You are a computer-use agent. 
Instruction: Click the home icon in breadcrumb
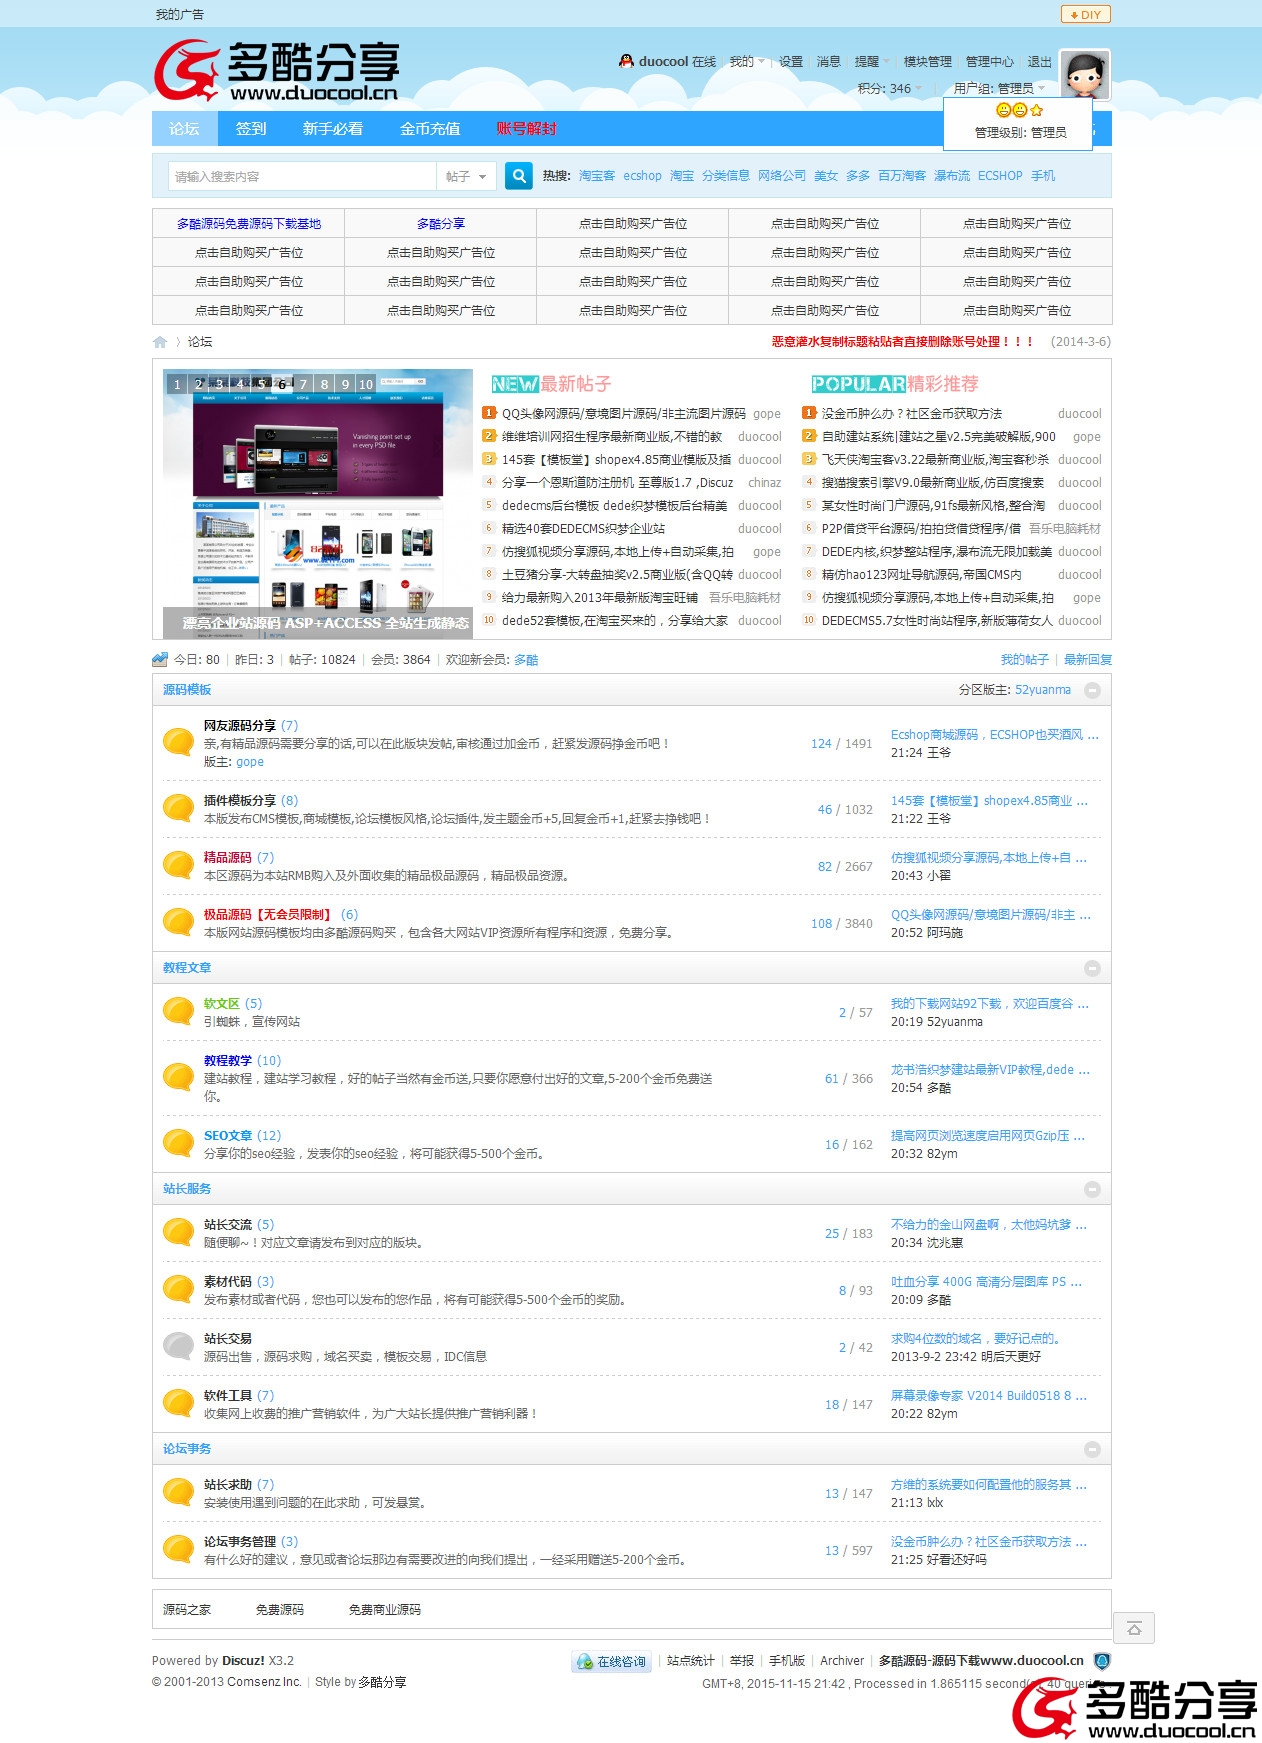pos(160,342)
